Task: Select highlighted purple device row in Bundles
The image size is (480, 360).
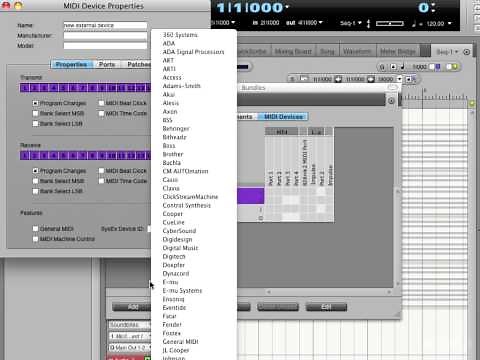Action: click(x=251, y=196)
